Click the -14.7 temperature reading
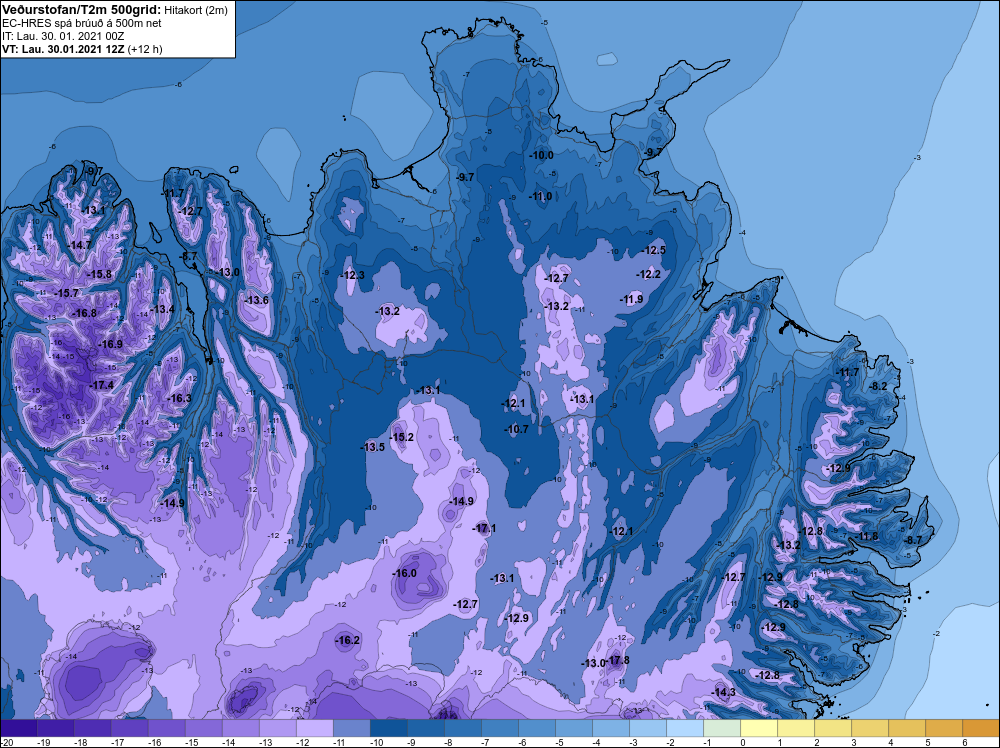This screenshot has width=1000, height=748. [x=80, y=245]
